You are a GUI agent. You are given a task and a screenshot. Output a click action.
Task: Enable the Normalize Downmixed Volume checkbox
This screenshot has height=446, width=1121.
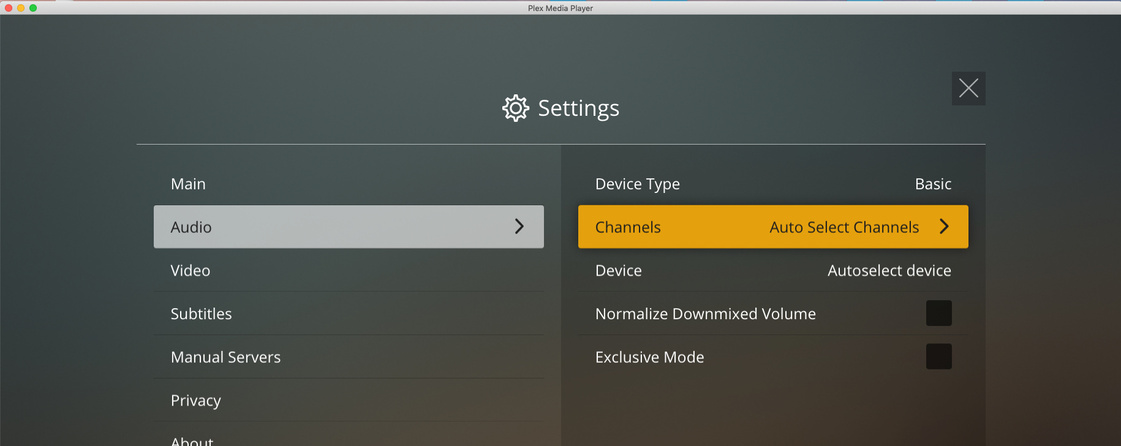click(939, 313)
